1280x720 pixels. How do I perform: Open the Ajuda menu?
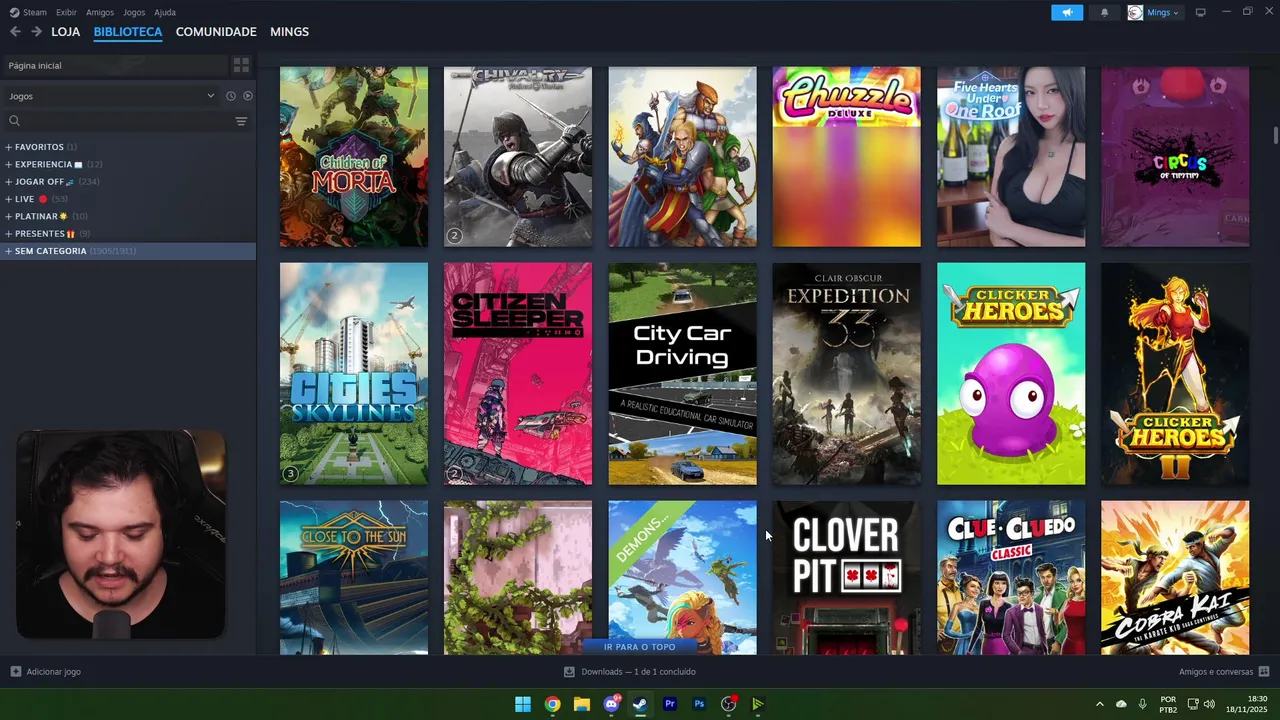[x=165, y=12]
